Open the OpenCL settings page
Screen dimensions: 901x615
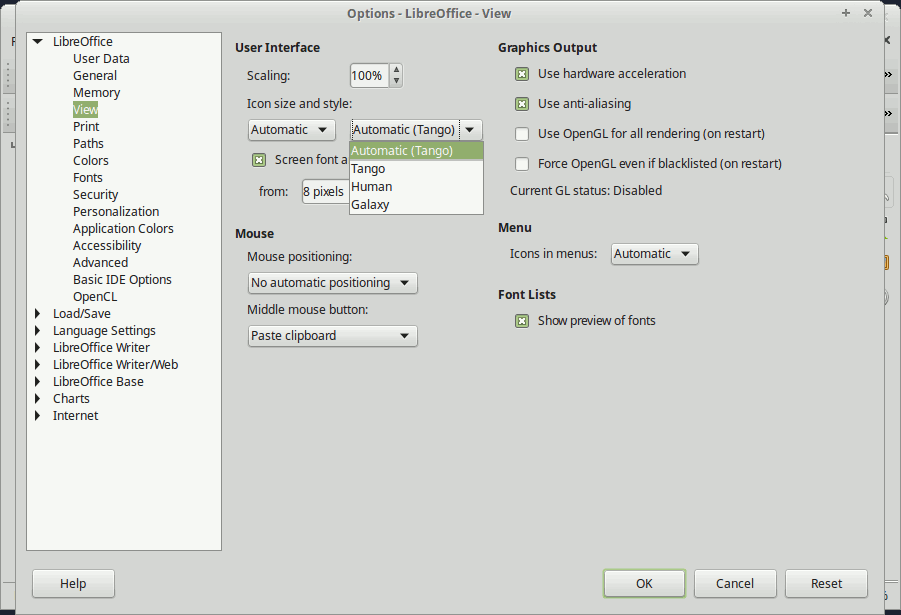(x=95, y=296)
